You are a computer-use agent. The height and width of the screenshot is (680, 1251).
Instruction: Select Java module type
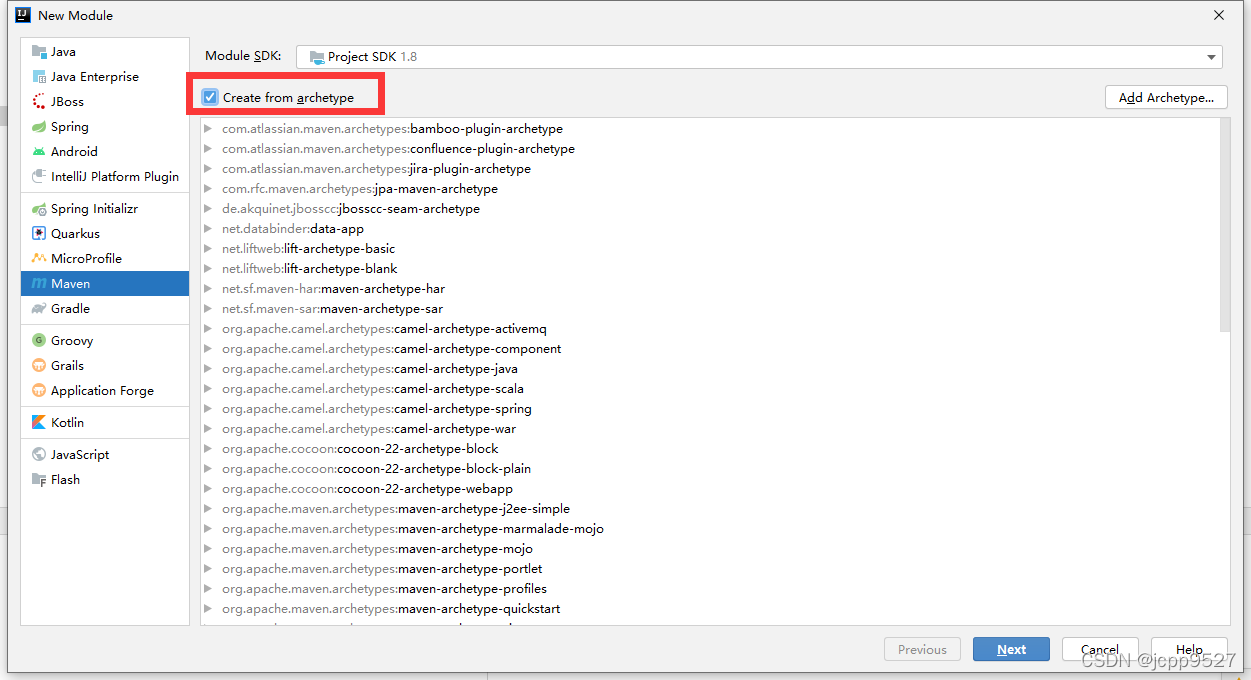(105, 52)
